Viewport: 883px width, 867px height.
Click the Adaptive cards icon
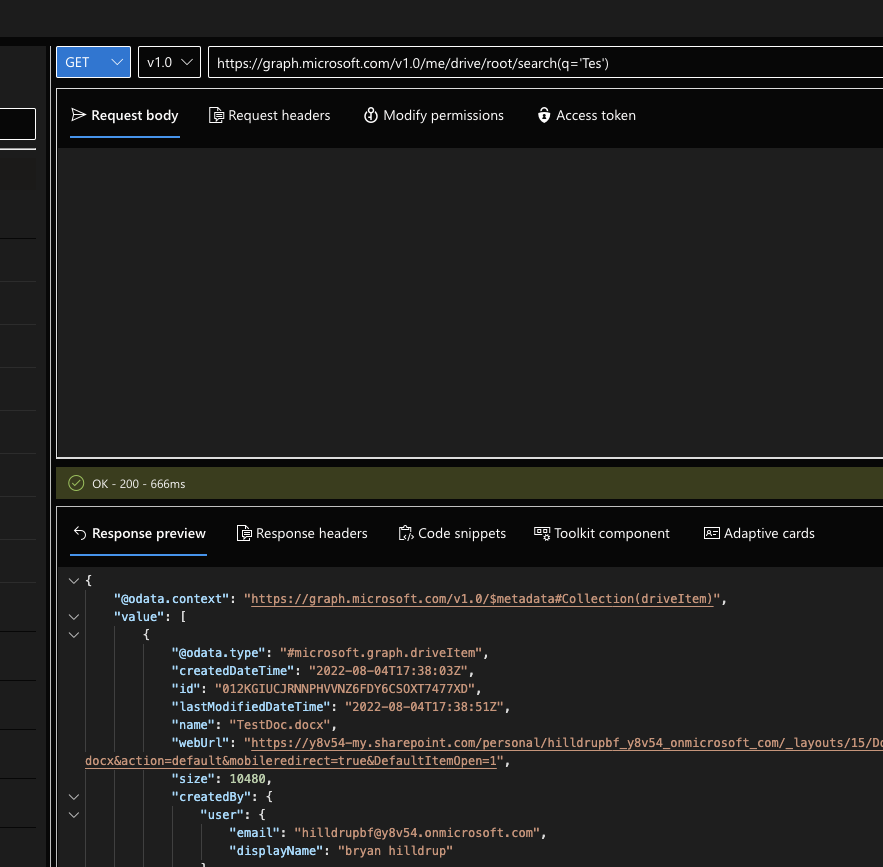coord(712,534)
